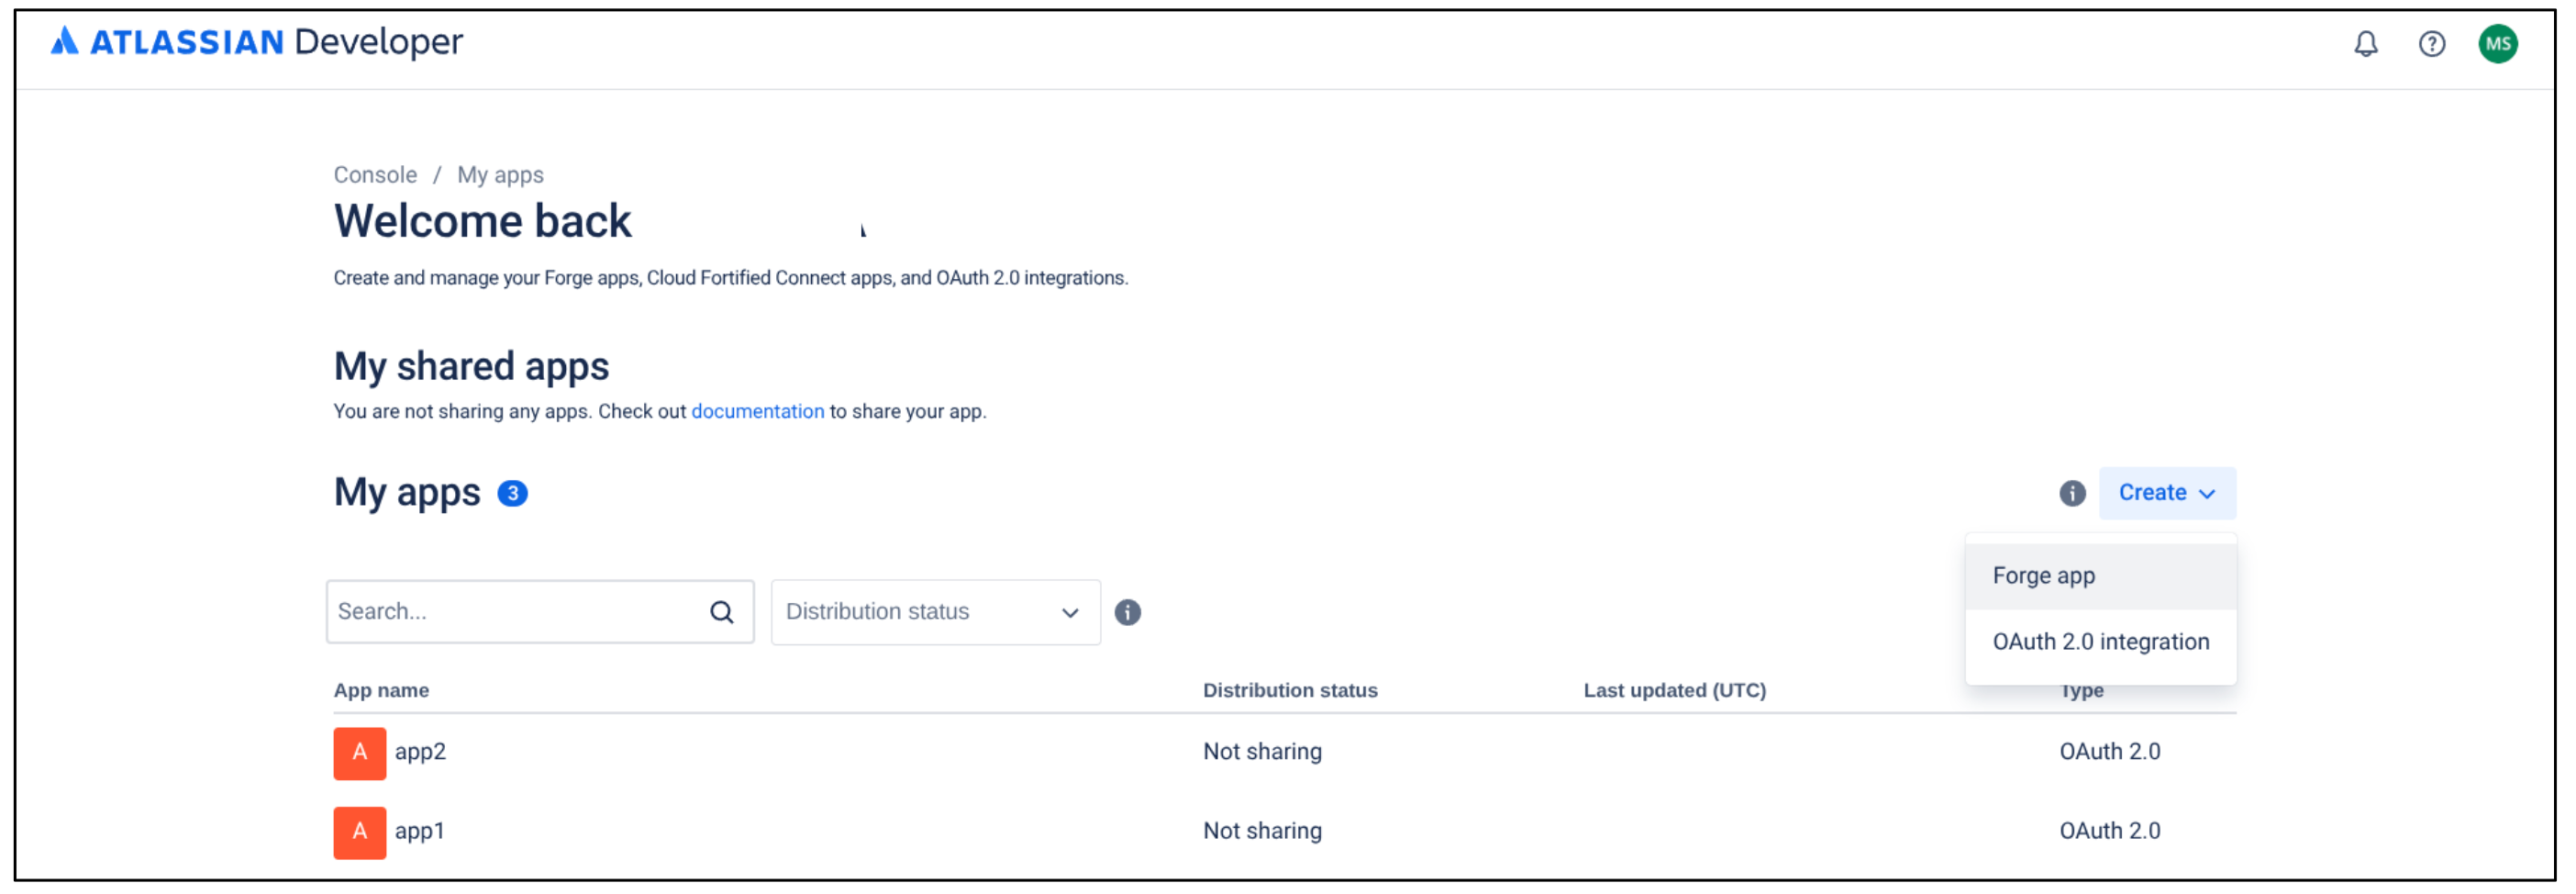Select OAuth 2.0 integration from the Create menu

click(x=2101, y=641)
